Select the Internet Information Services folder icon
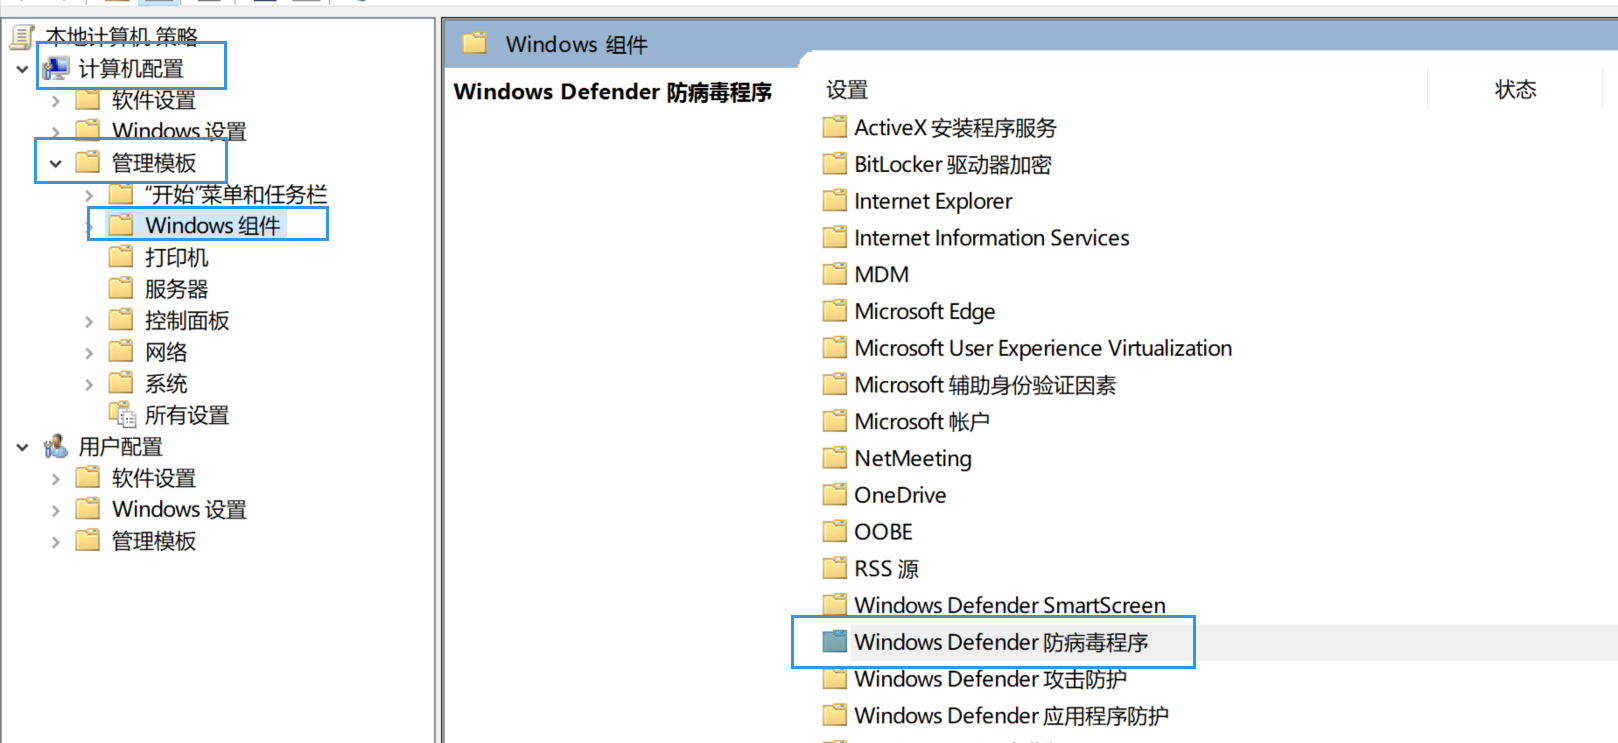The width and height of the screenshot is (1618, 743). 834,237
